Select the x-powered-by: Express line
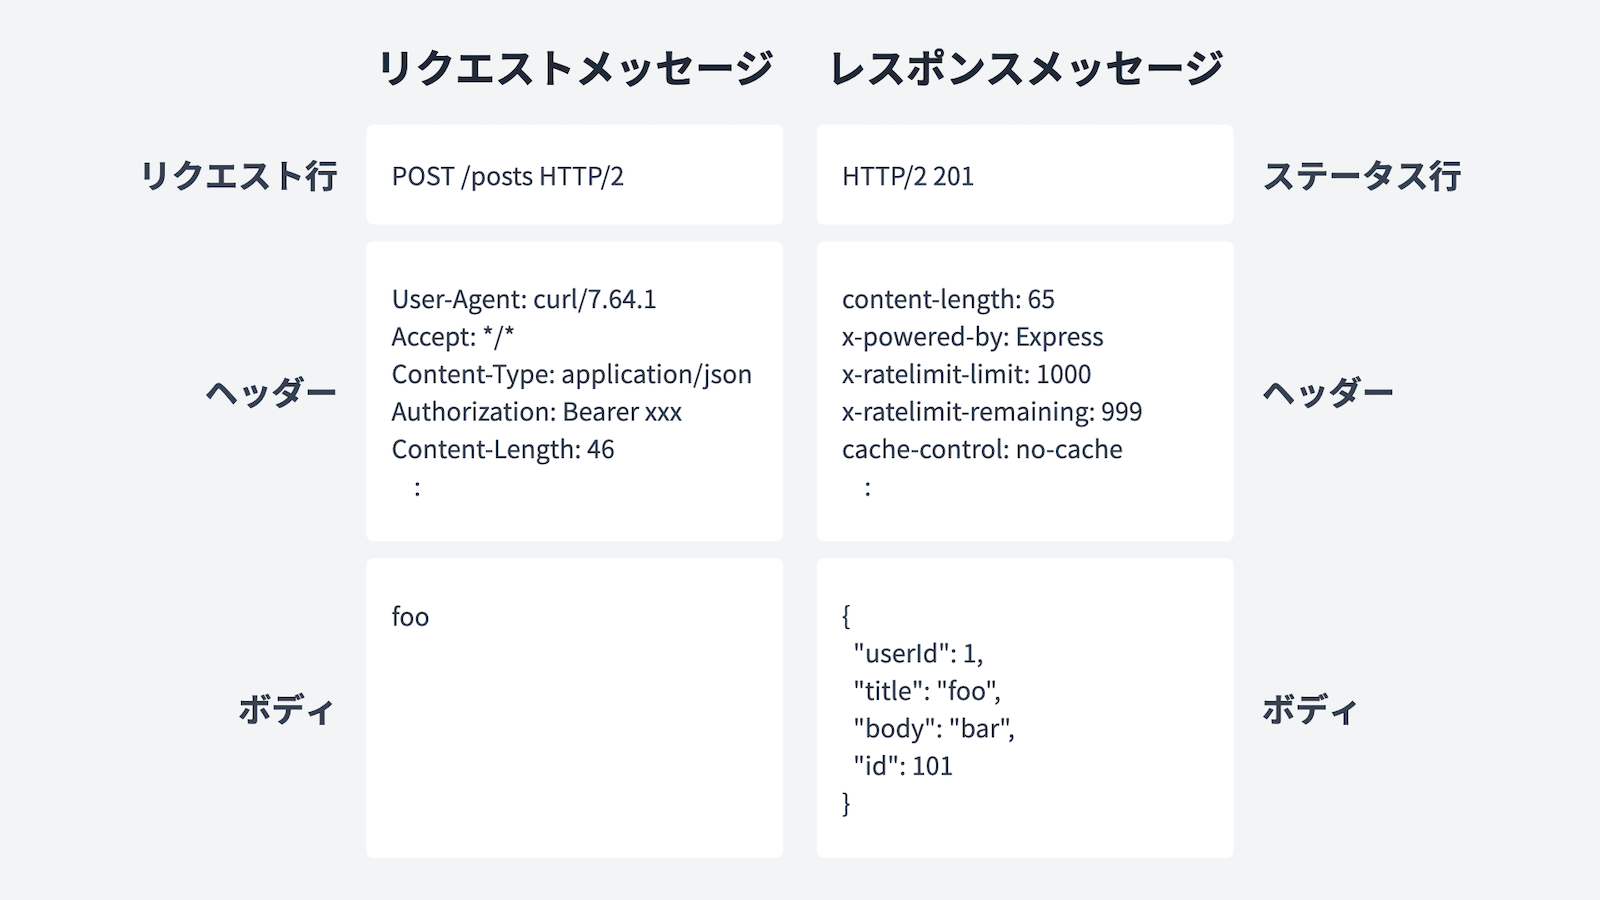The width and height of the screenshot is (1600, 900). [x=973, y=337]
